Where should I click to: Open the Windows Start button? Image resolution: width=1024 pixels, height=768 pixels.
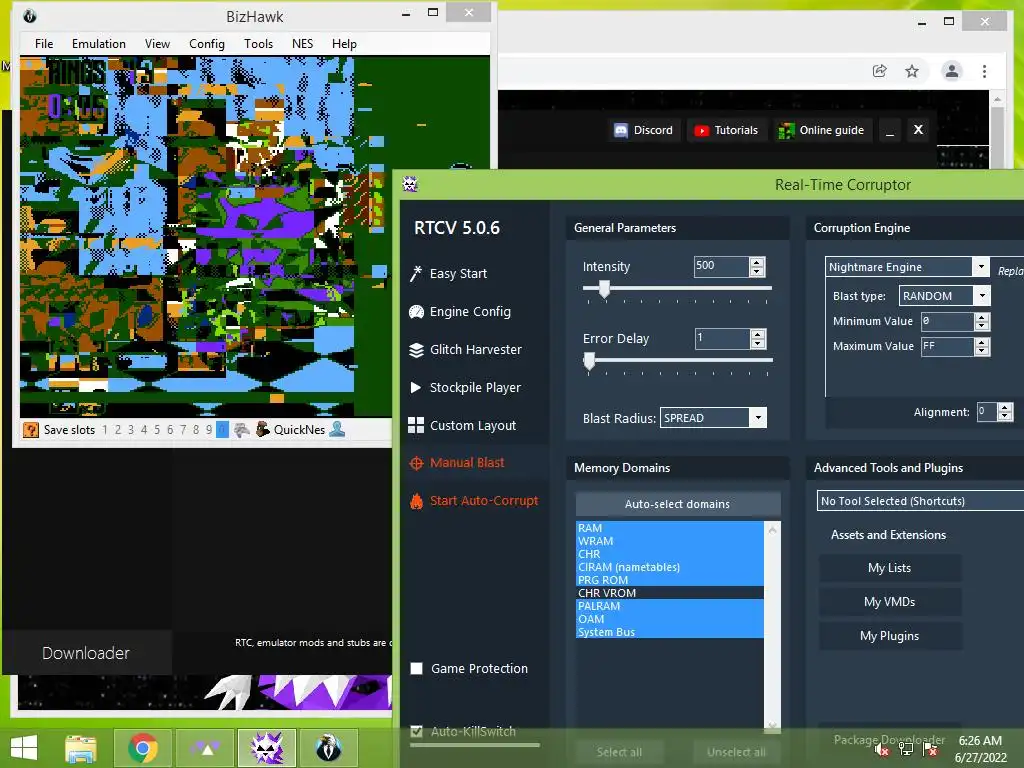click(24, 747)
